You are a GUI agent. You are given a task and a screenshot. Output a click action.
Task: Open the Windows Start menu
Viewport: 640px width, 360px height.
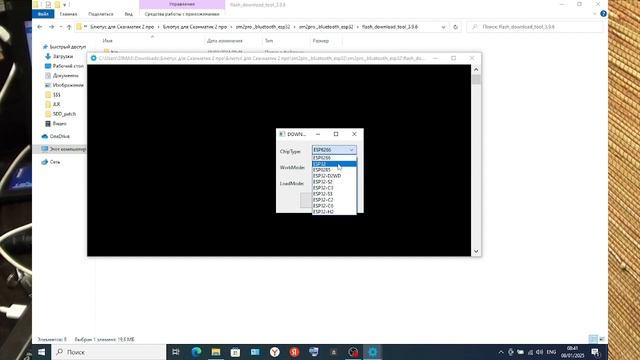(x=42, y=352)
